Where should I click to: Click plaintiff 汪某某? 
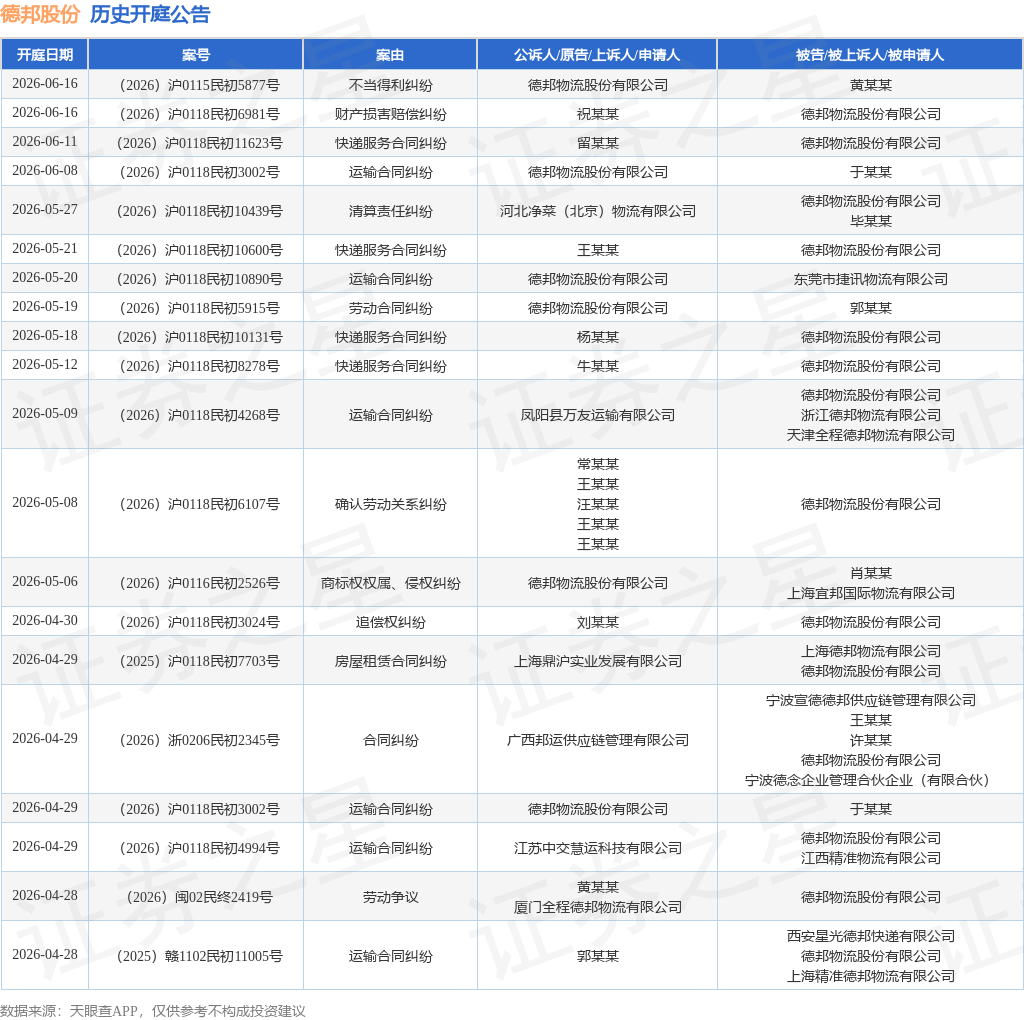coord(598,504)
